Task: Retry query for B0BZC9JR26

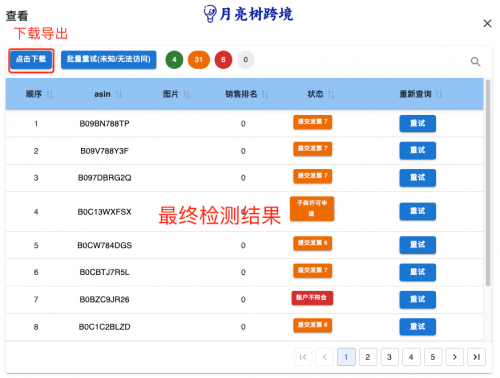Action: [x=417, y=299]
